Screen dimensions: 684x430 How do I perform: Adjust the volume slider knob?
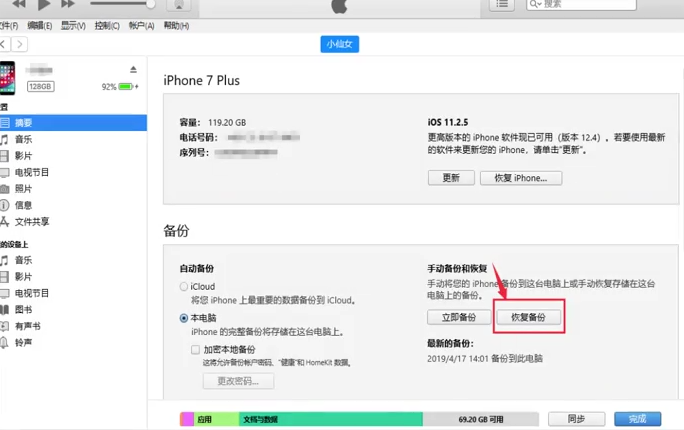pos(150,4)
